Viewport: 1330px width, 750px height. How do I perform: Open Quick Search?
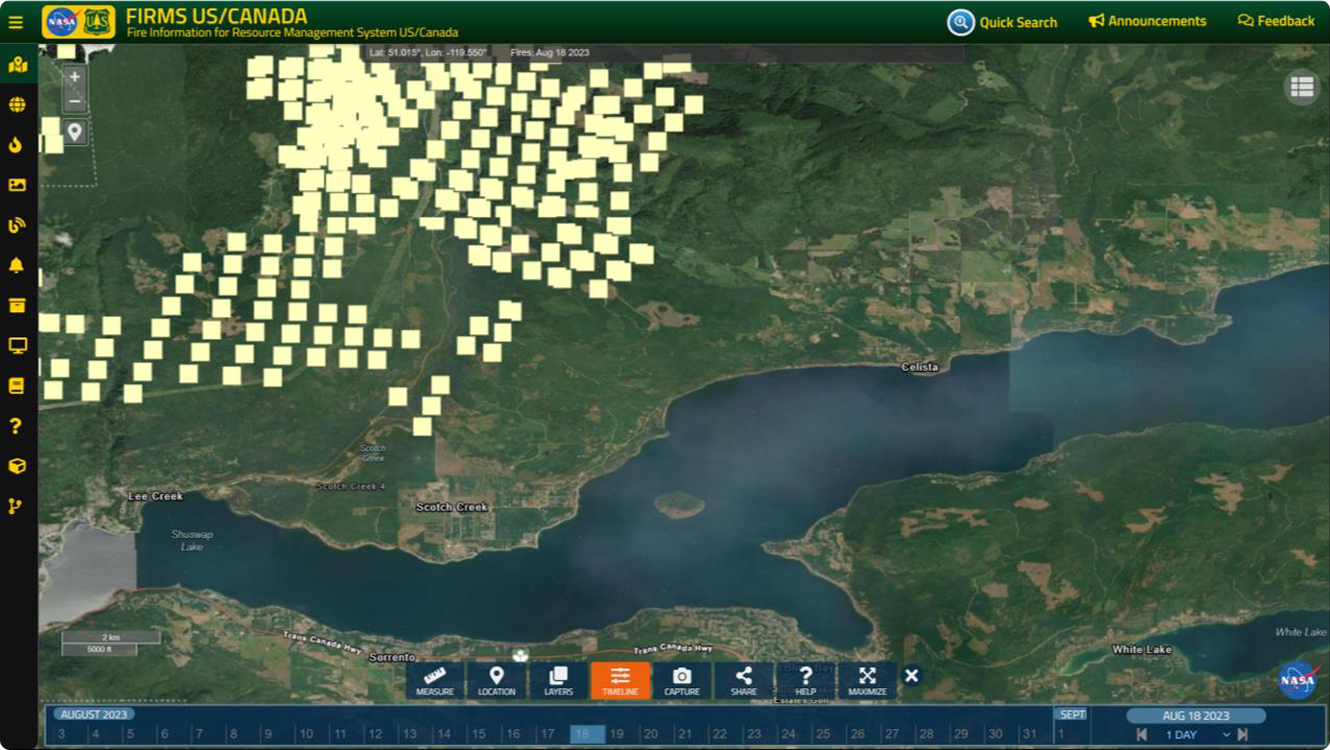(1003, 22)
